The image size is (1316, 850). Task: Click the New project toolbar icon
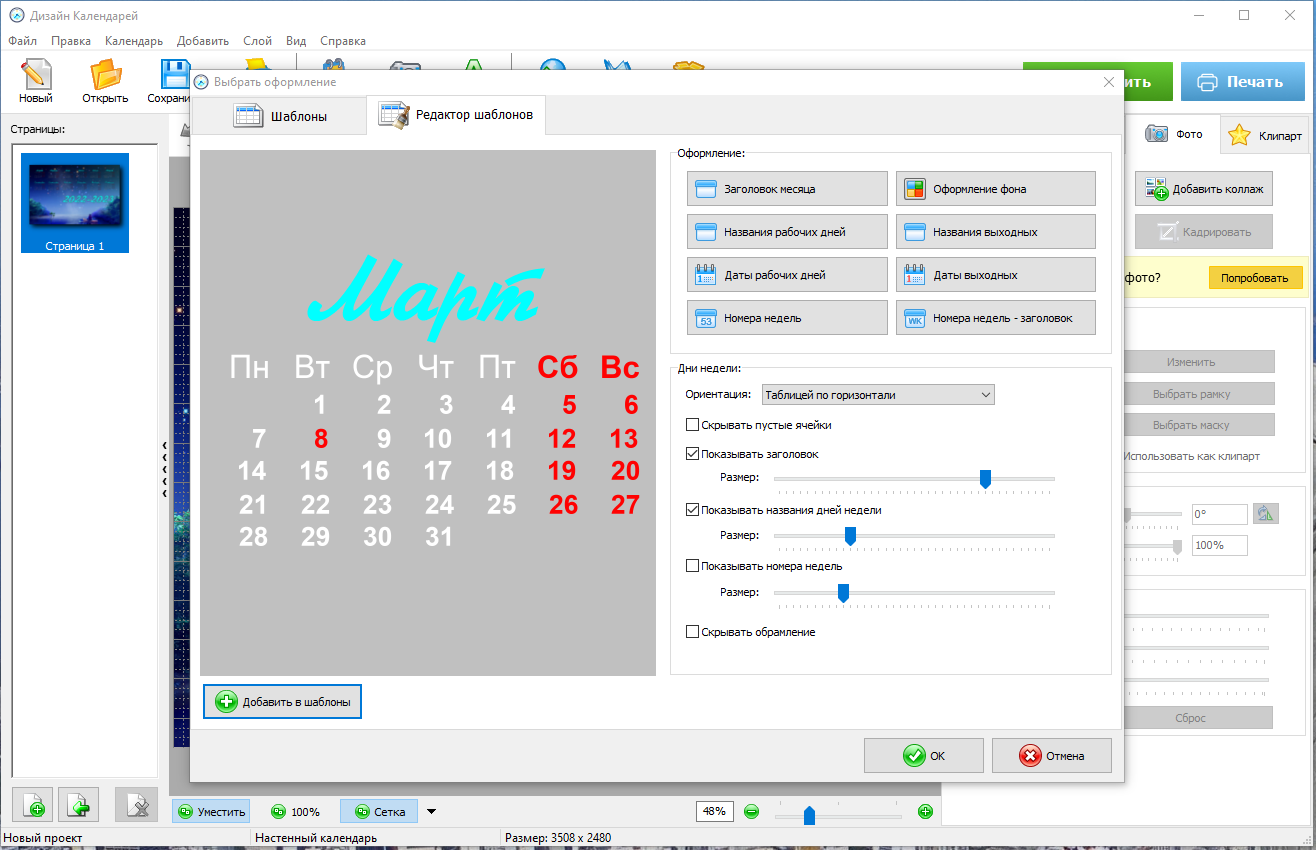[35, 80]
